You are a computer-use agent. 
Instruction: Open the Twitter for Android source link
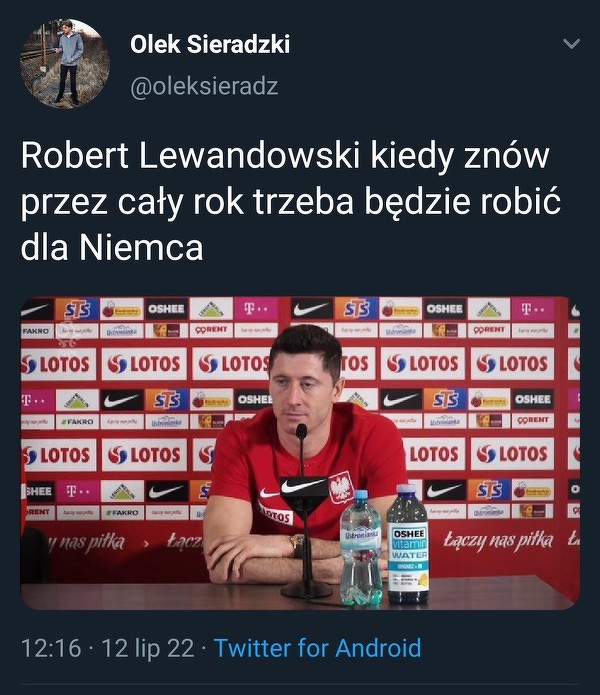317,648
